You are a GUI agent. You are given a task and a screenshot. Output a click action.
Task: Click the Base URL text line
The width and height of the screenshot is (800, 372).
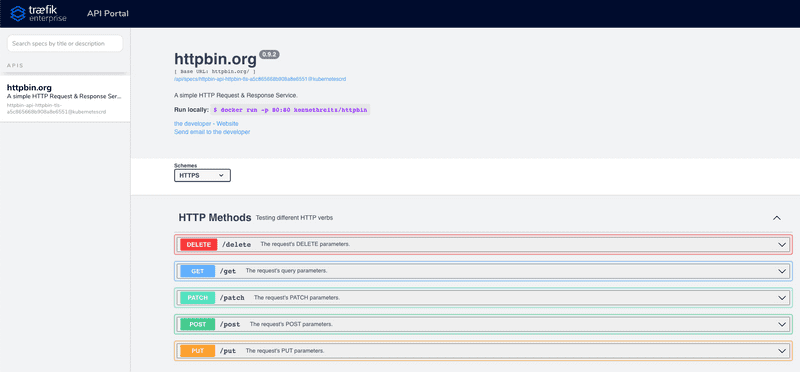(x=215, y=72)
